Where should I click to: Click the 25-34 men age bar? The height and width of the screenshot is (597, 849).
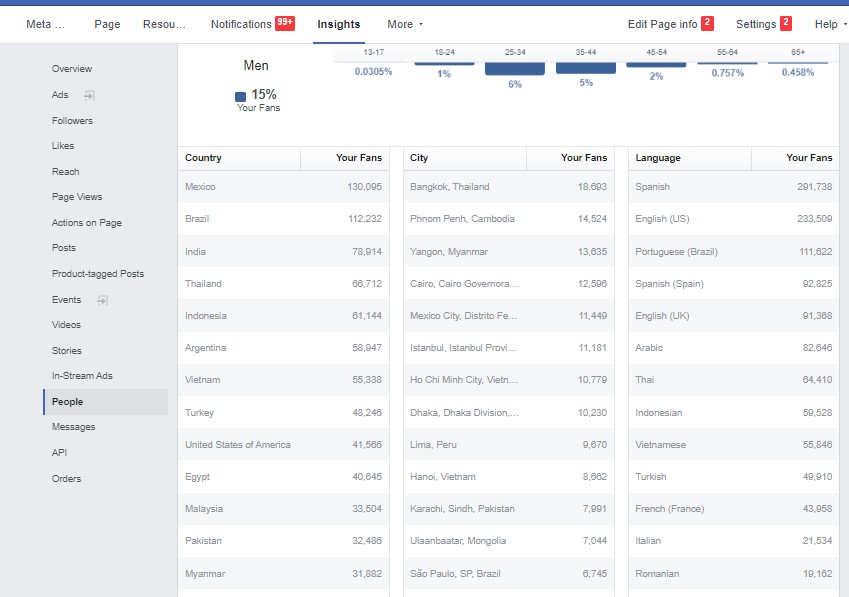click(515, 69)
